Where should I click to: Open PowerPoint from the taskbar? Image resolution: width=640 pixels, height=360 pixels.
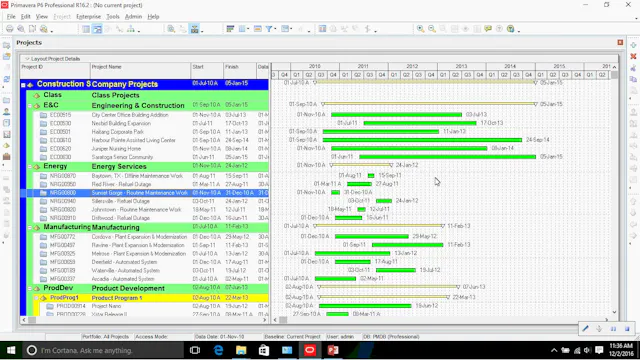333,350
